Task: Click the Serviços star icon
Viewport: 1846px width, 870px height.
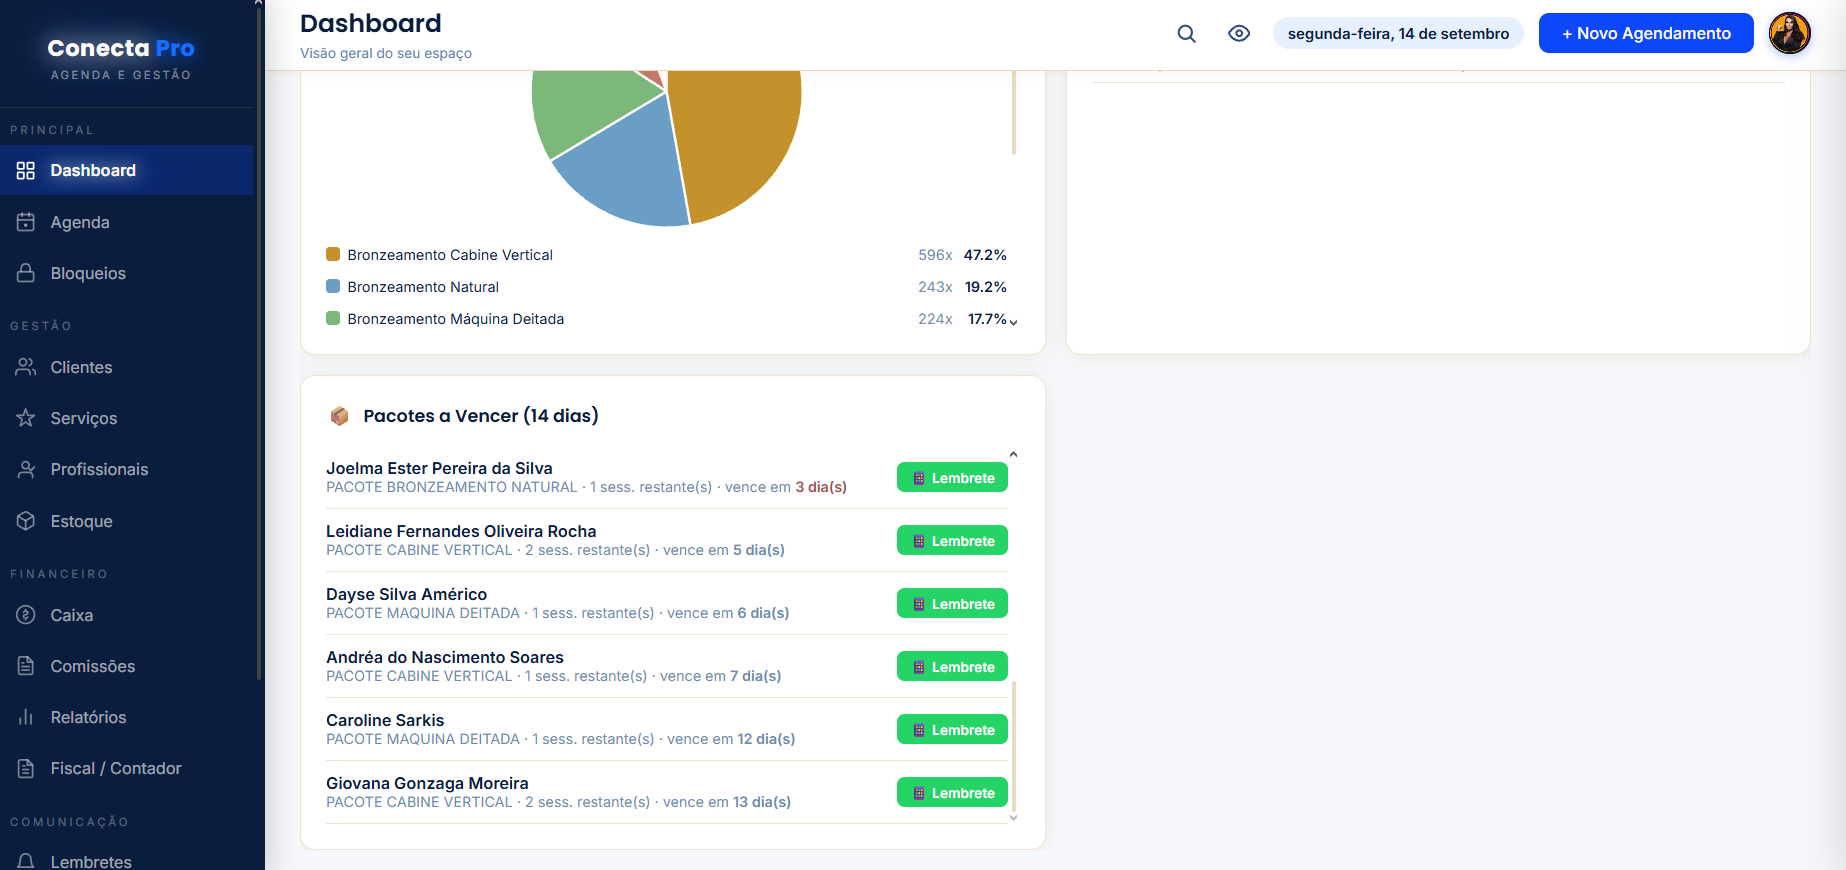Action: click(26, 418)
